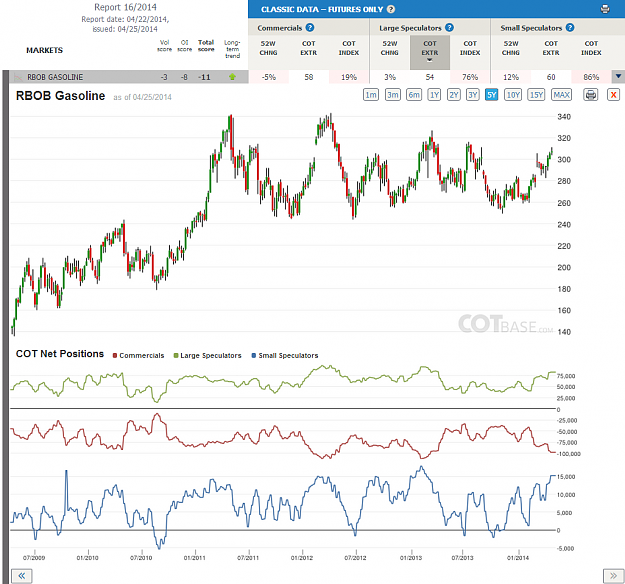Image resolution: width=625 pixels, height=584 pixels.
Task: Open the Commercials help icon
Action: tap(310, 28)
